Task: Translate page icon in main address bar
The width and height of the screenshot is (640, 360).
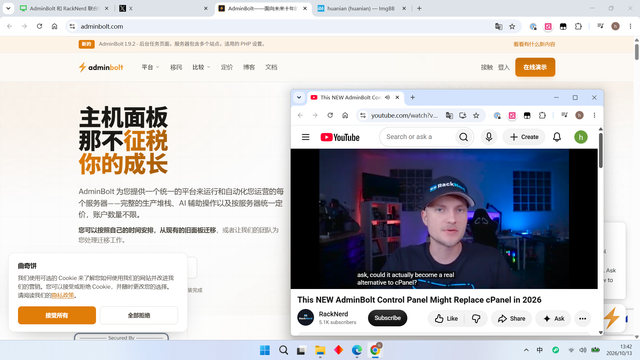Action: click(498, 27)
